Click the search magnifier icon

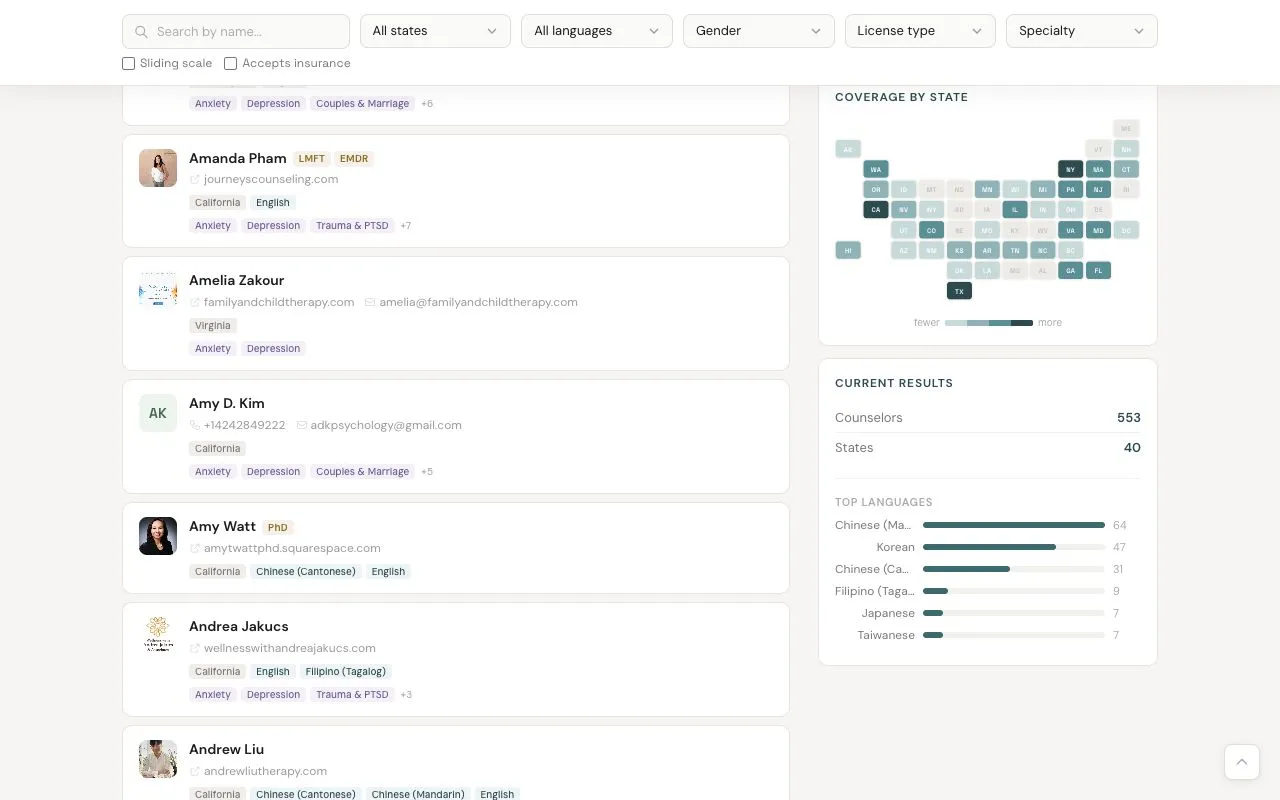coord(142,32)
